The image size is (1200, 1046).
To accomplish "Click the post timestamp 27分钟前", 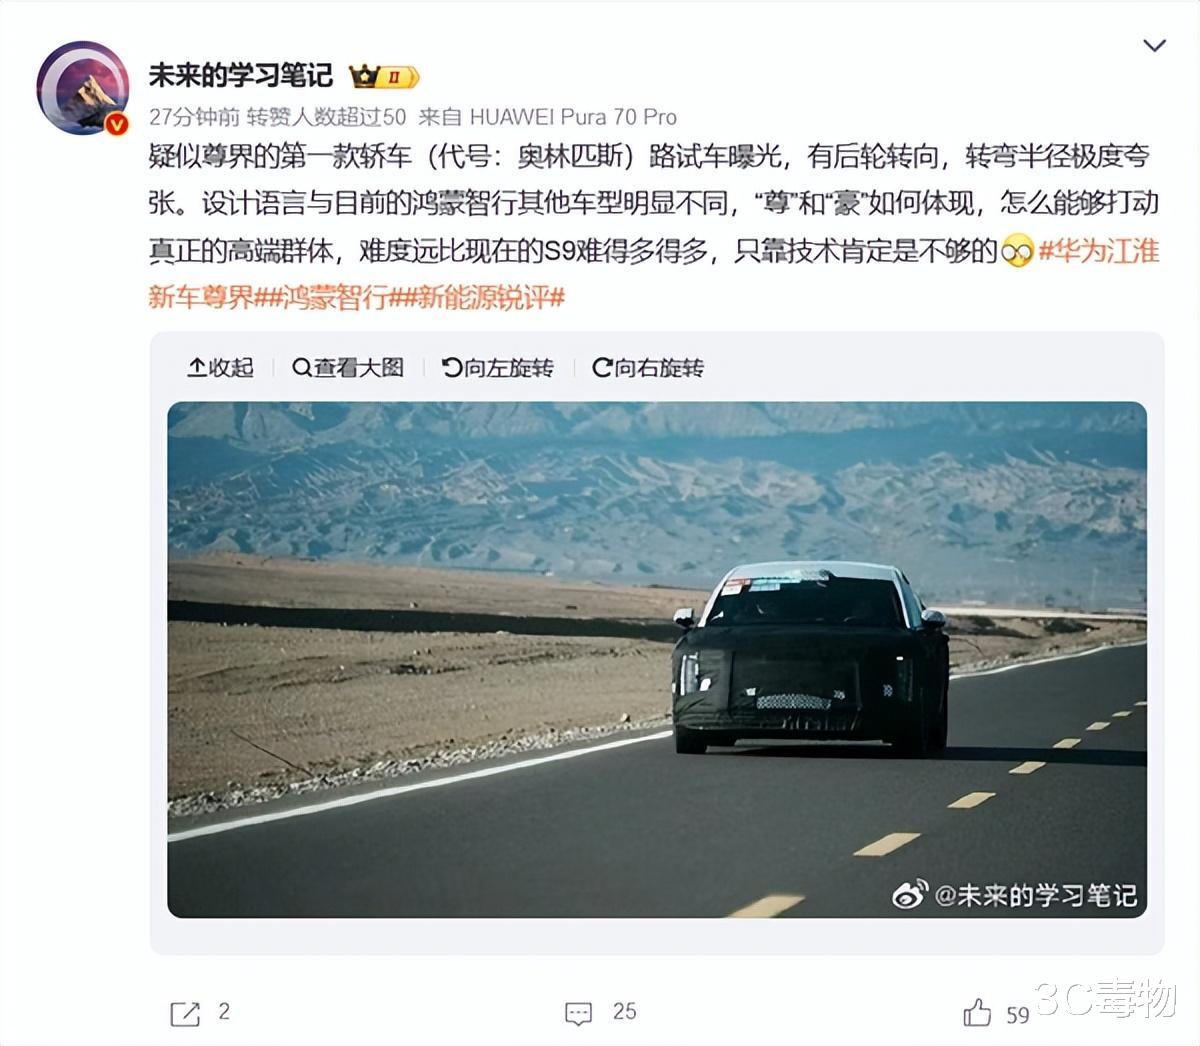I will pyautogui.click(x=194, y=117).
